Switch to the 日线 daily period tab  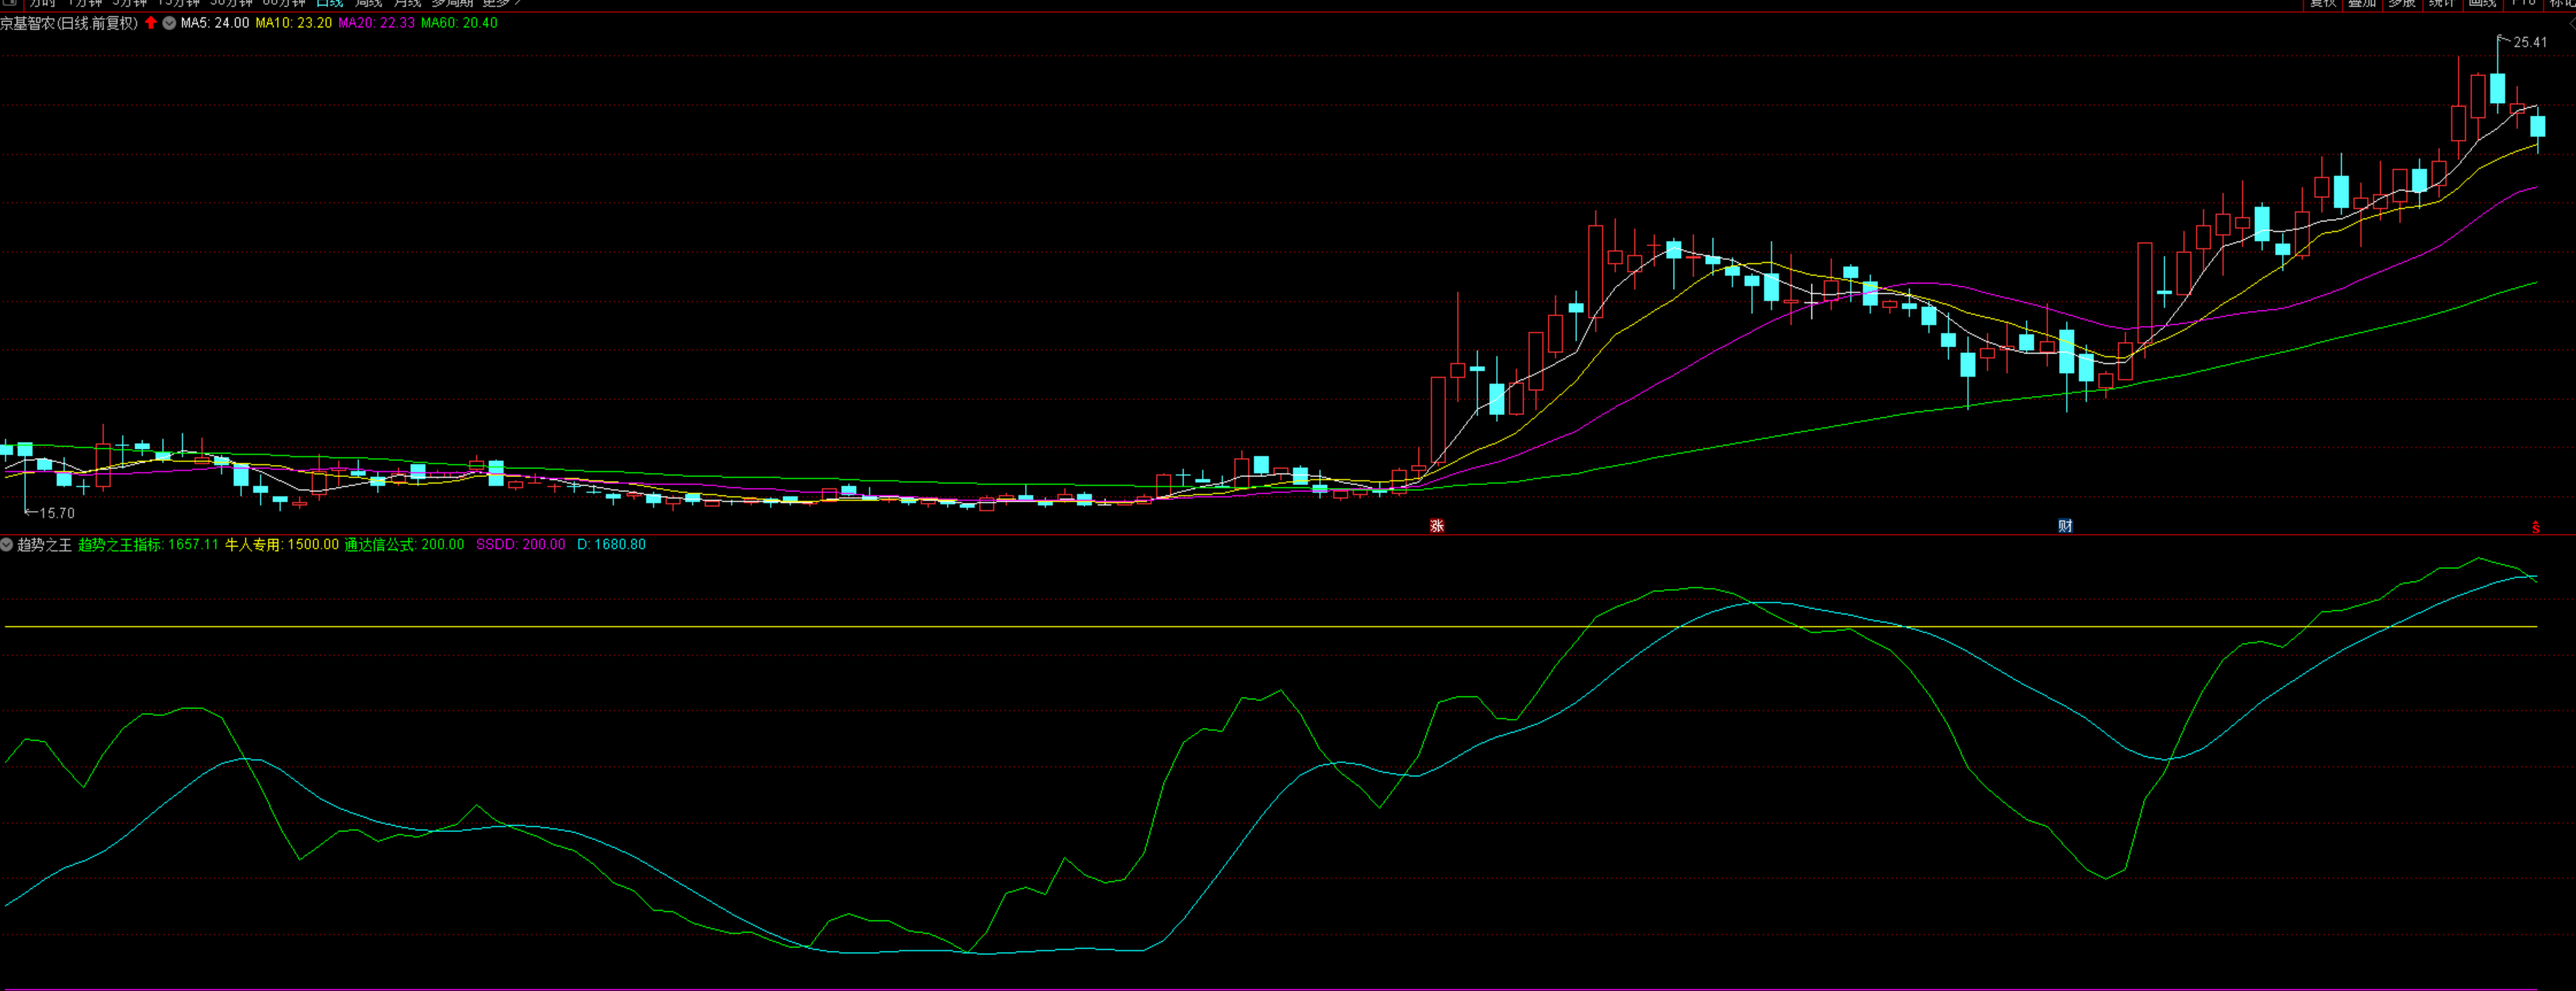pyautogui.click(x=330, y=3)
